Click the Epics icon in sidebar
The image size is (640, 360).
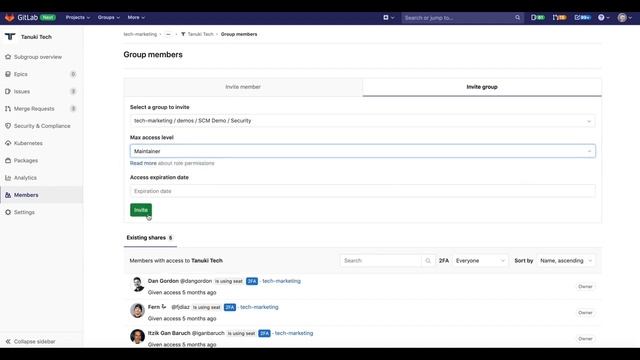(x=8, y=74)
